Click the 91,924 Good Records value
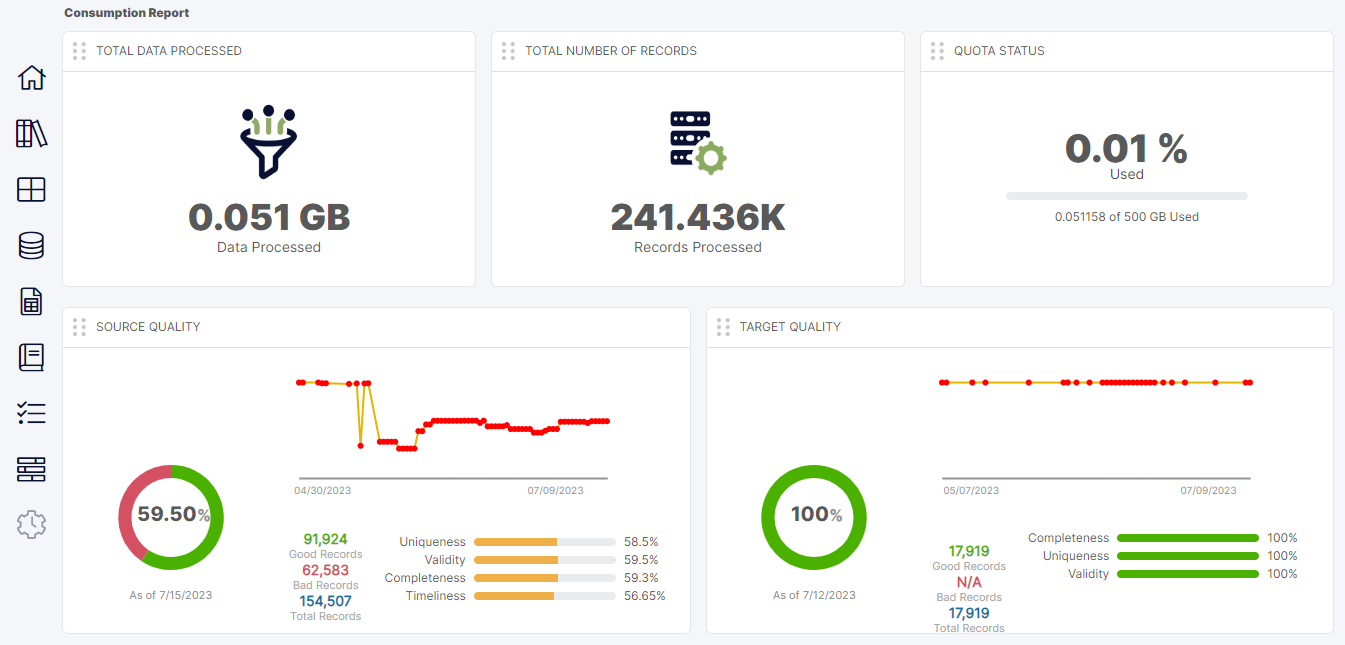This screenshot has width=1345, height=645. [x=325, y=539]
